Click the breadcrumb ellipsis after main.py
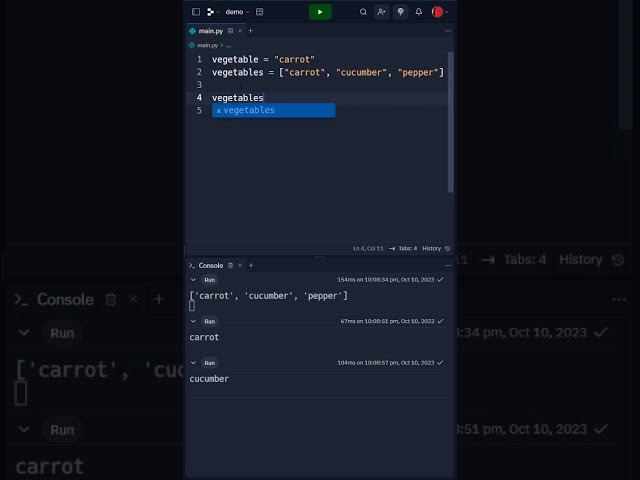This screenshot has width=640, height=480. pos(228,46)
